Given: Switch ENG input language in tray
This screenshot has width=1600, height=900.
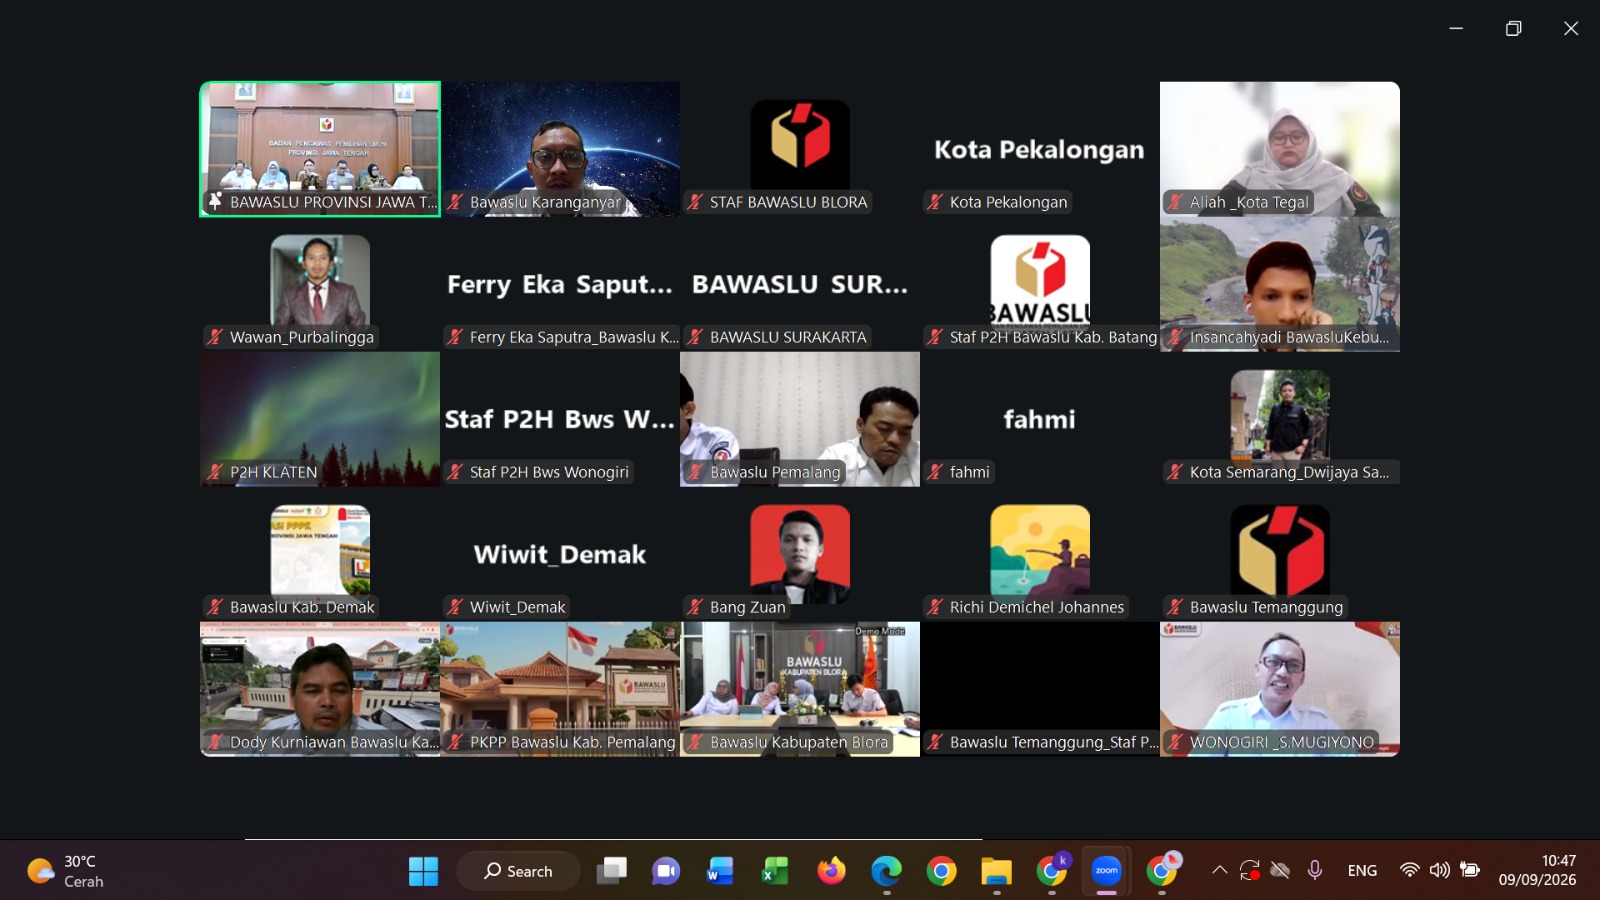Looking at the screenshot, I should point(1362,871).
